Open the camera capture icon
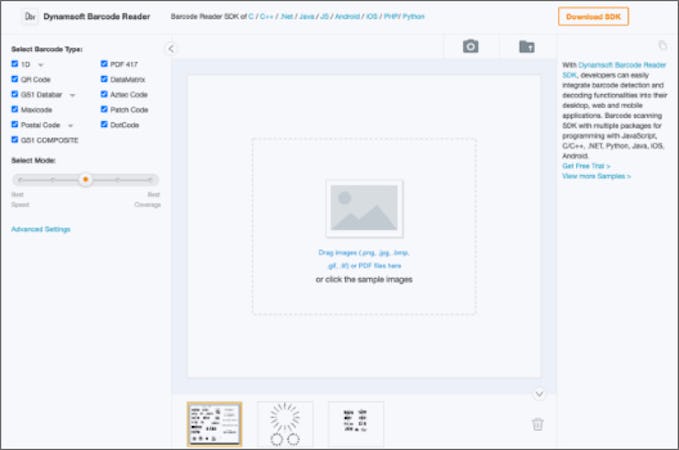The height and width of the screenshot is (450, 679). tap(471, 46)
